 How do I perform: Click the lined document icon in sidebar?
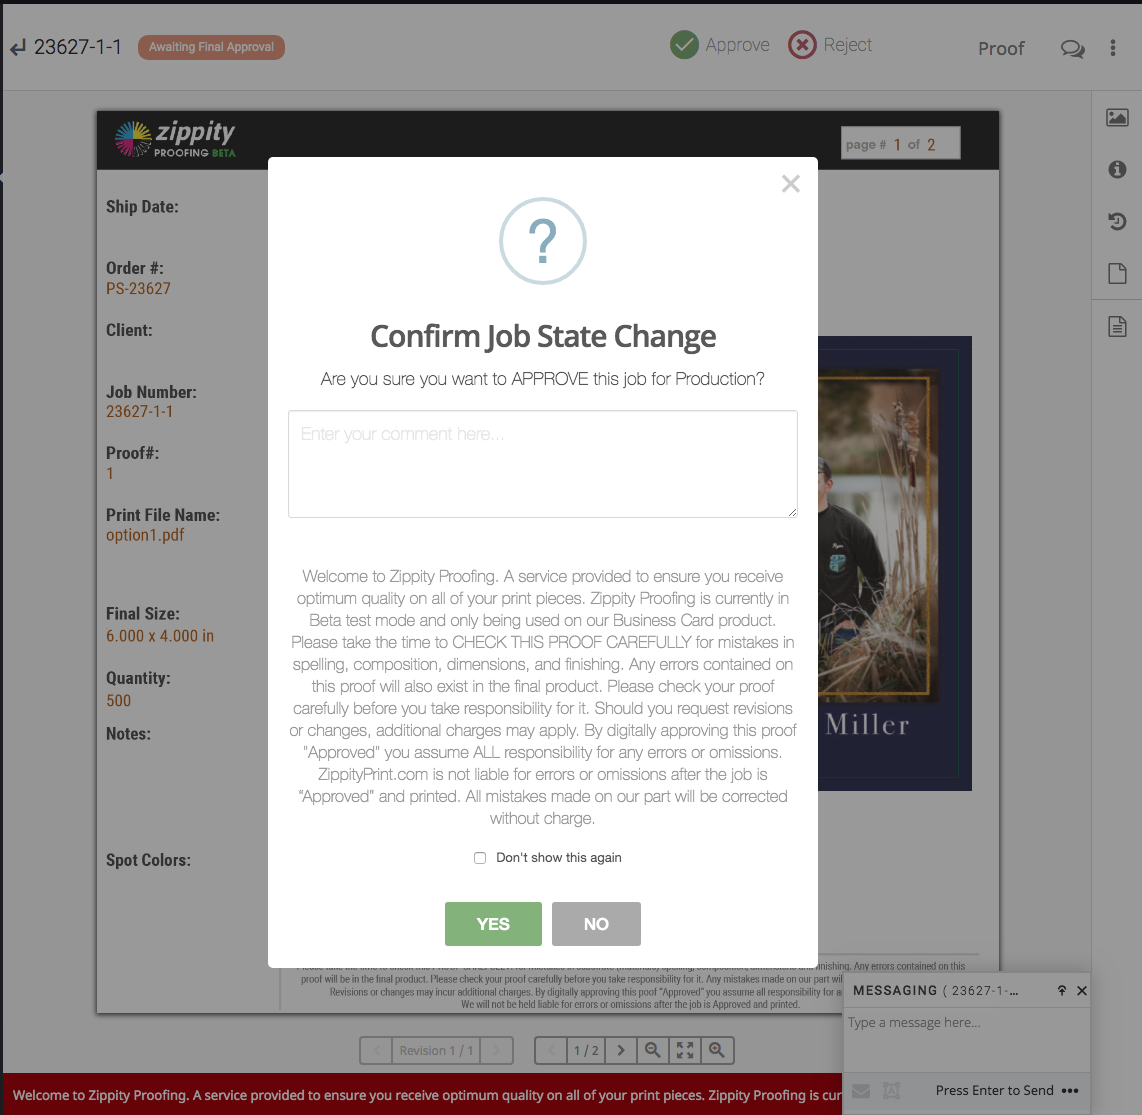point(1117,326)
